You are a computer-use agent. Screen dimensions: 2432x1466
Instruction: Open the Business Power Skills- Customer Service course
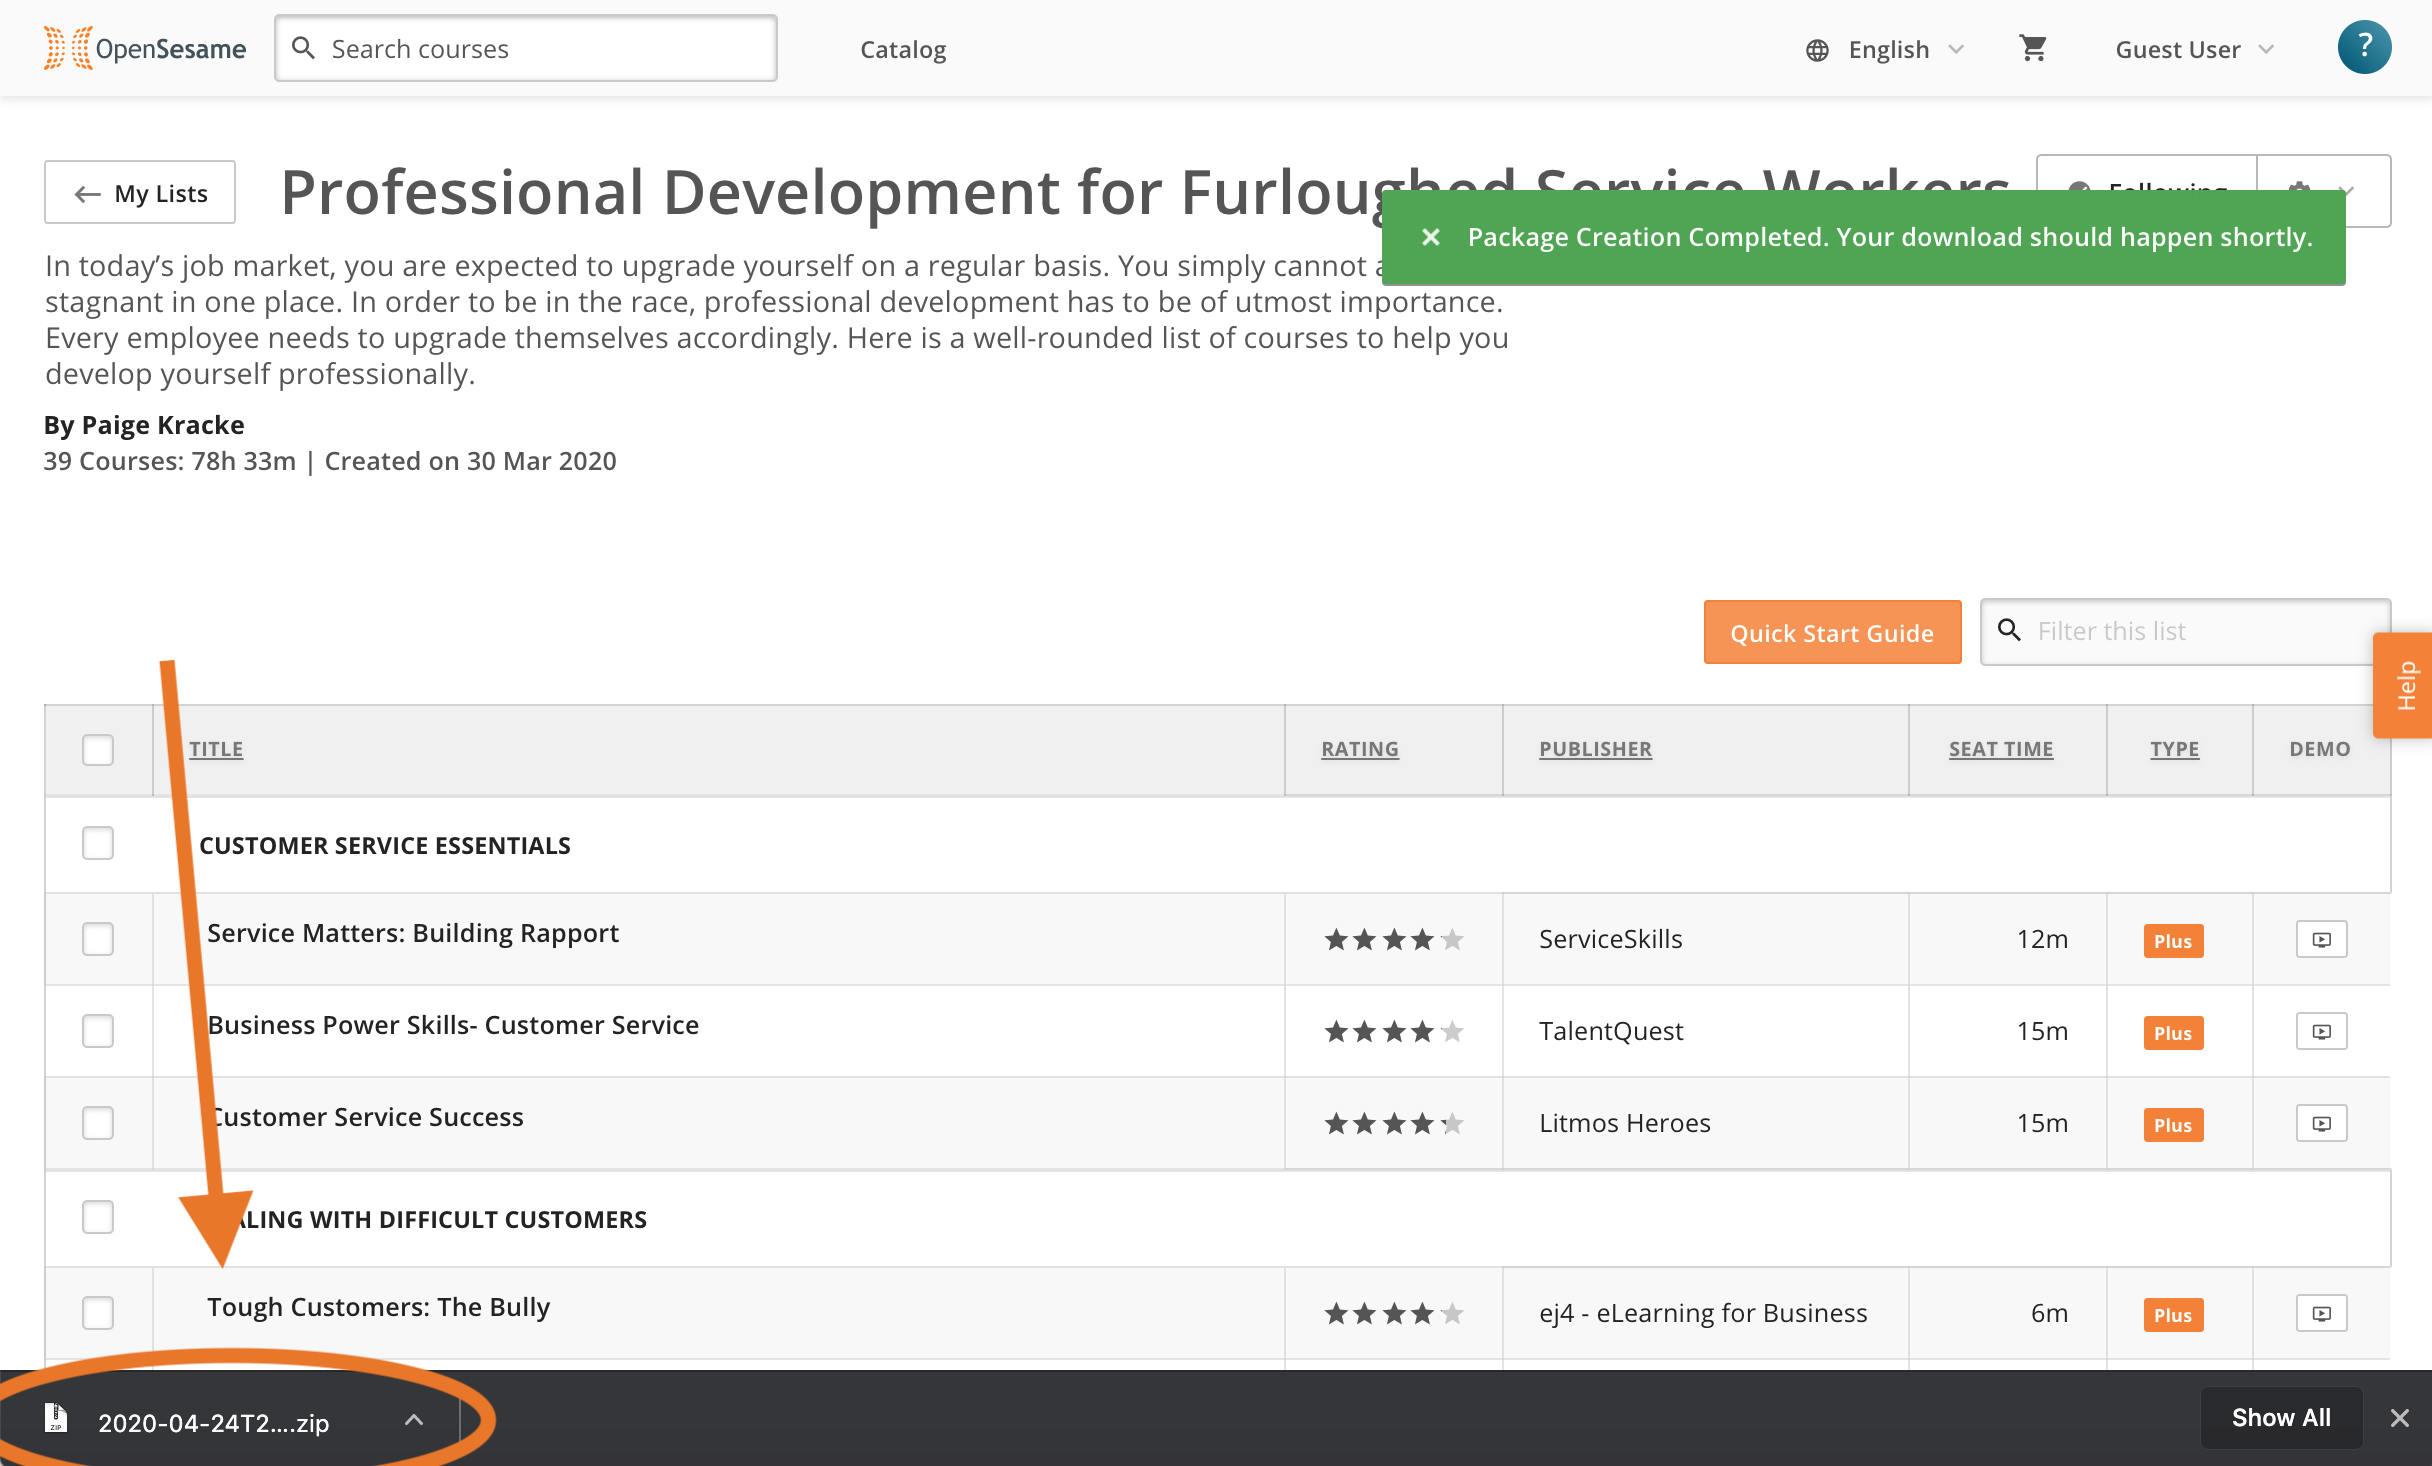(453, 1025)
